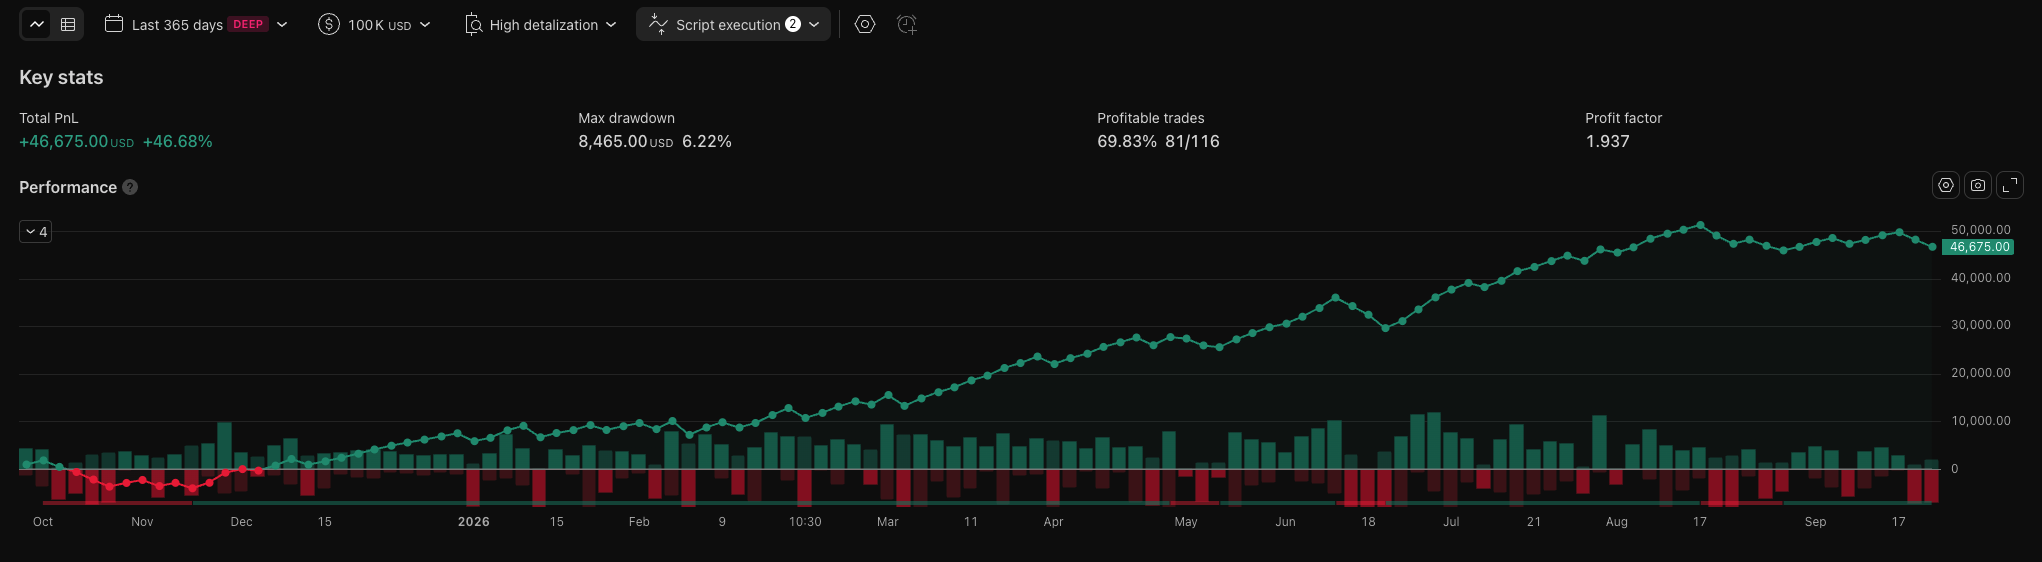Click the 10,000.00 axis label
Screen dimensions: 2042x562
pos(1980,421)
